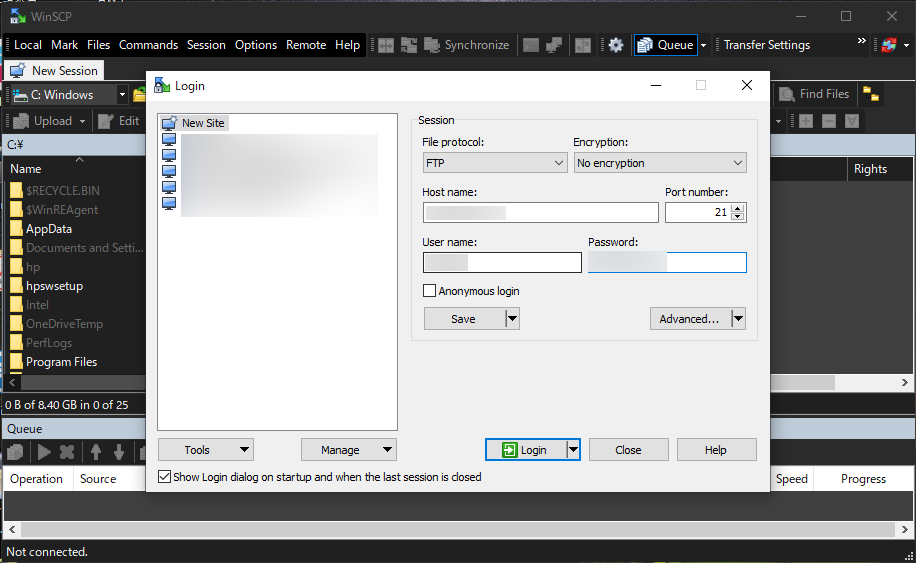Image resolution: width=916 pixels, height=563 pixels.
Task: Click the queue move down arrow icon
Action: [x=119, y=452]
